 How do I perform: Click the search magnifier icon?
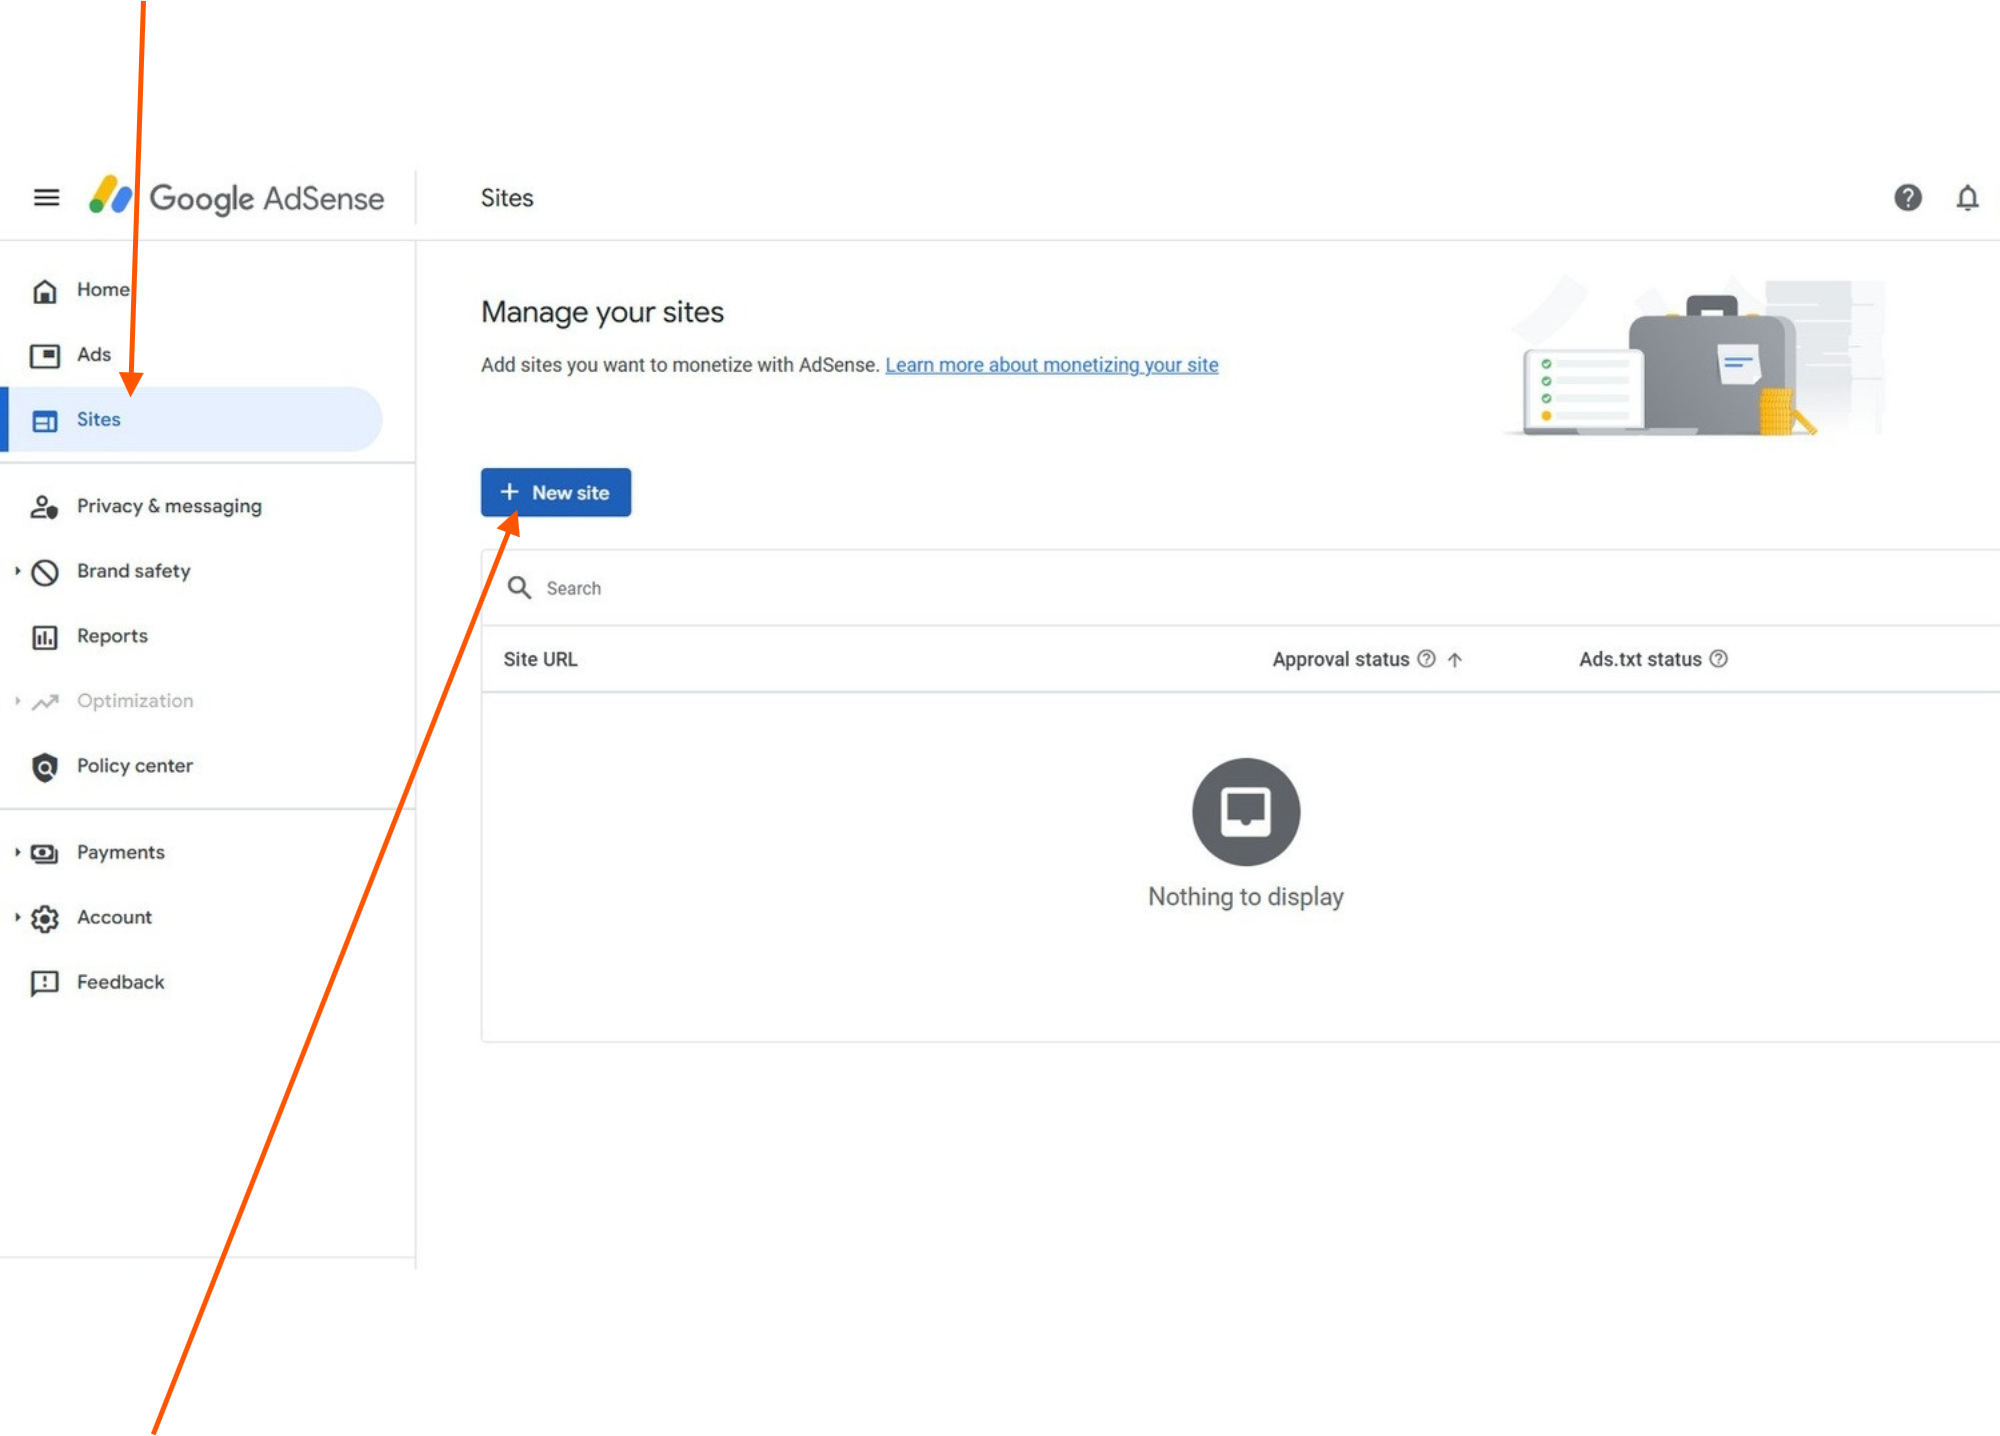coord(519,588)
